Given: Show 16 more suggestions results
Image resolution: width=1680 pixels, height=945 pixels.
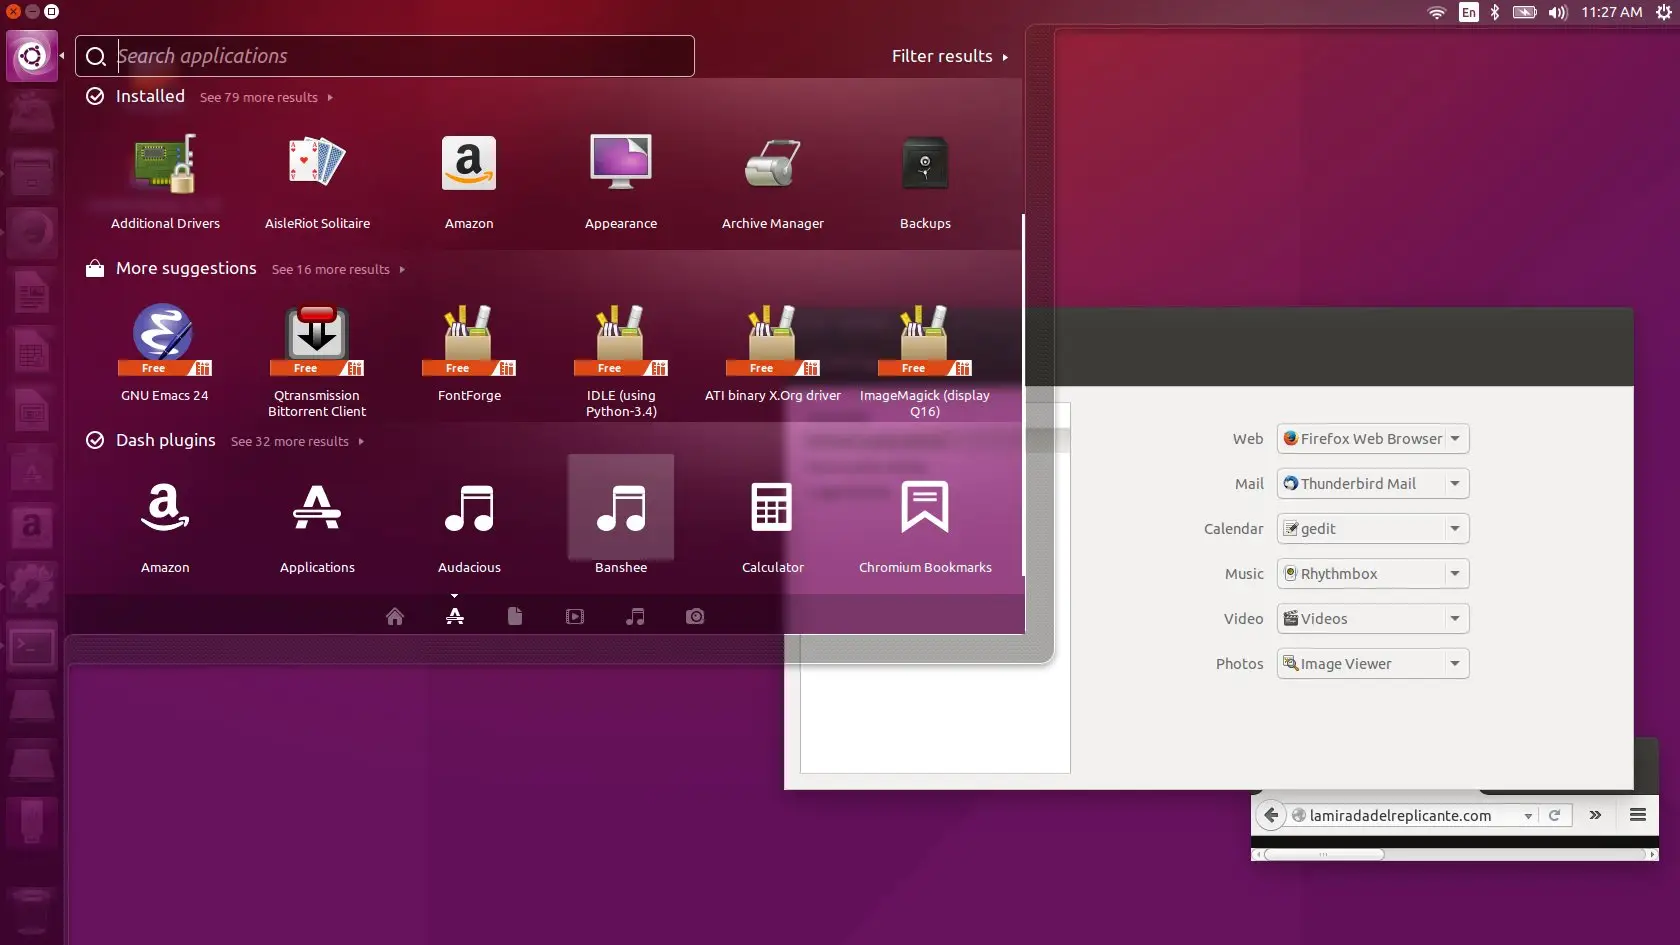Looking at the screenshot, I should click(337, 270).
